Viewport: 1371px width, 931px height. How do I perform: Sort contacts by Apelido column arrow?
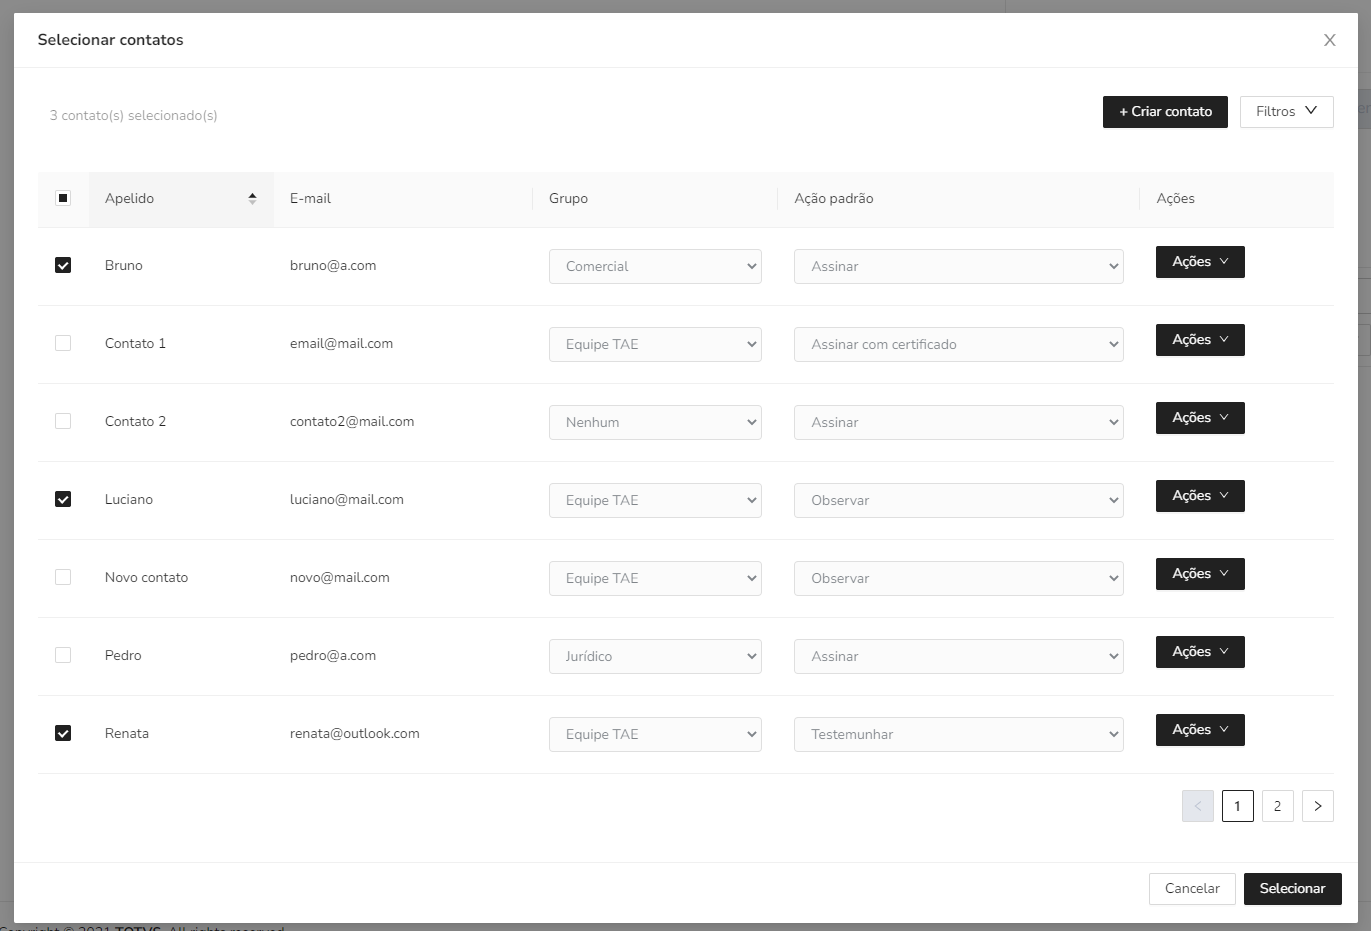coord(252,199)
